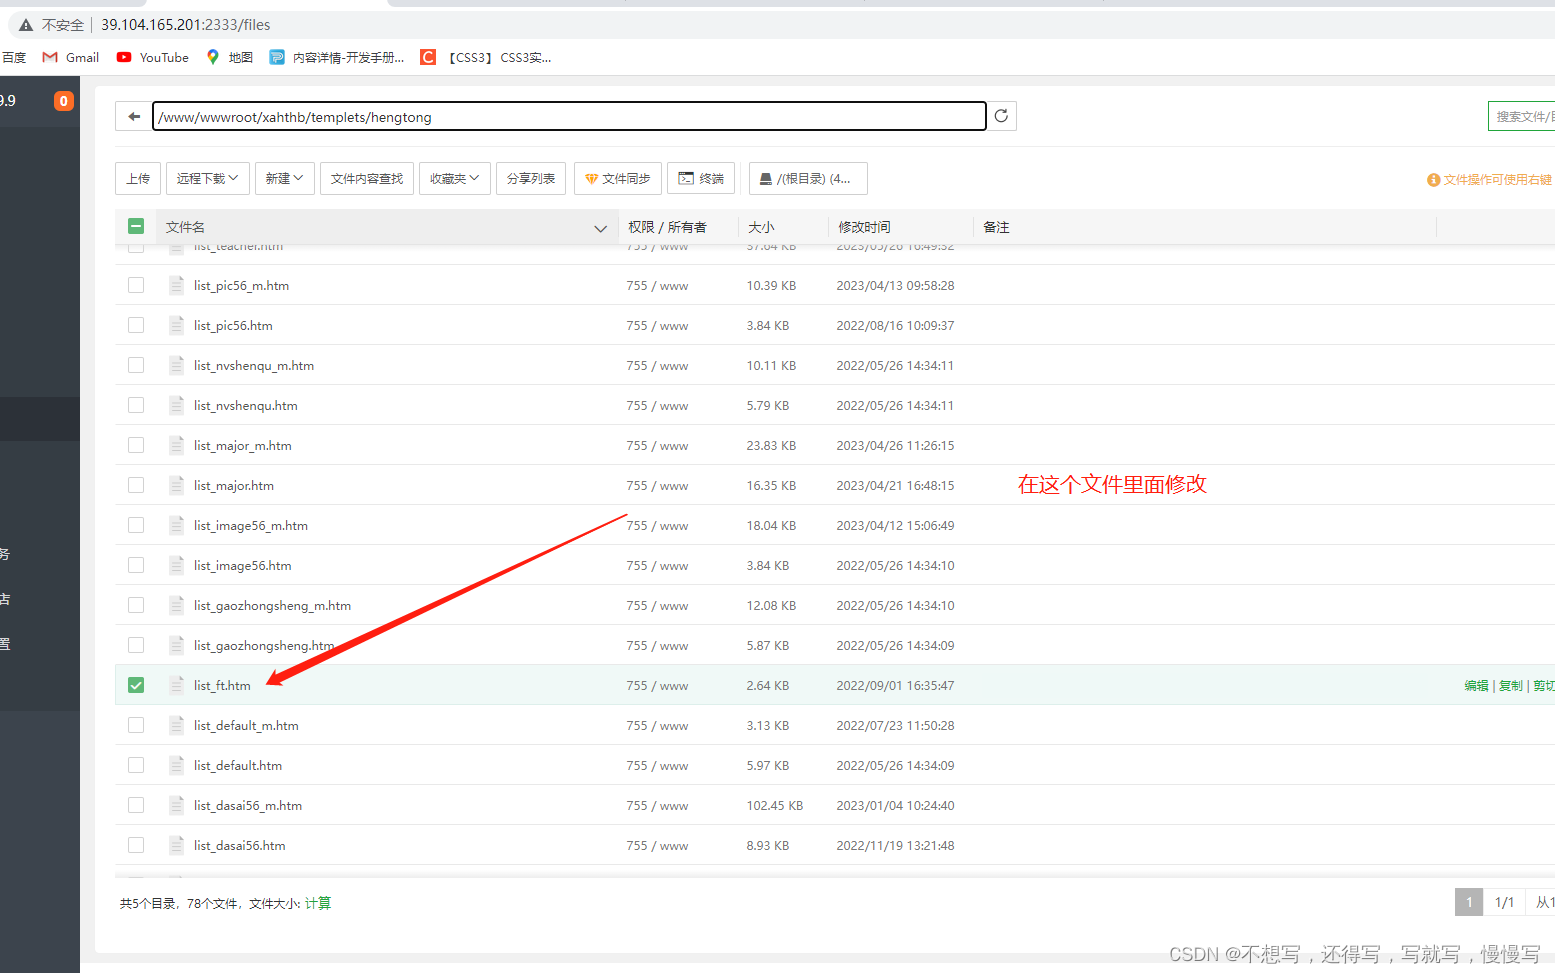Open the YouTube bookmark
Image resolution: width=1555 pixels, height=973 pixels.
pos(152,58)
